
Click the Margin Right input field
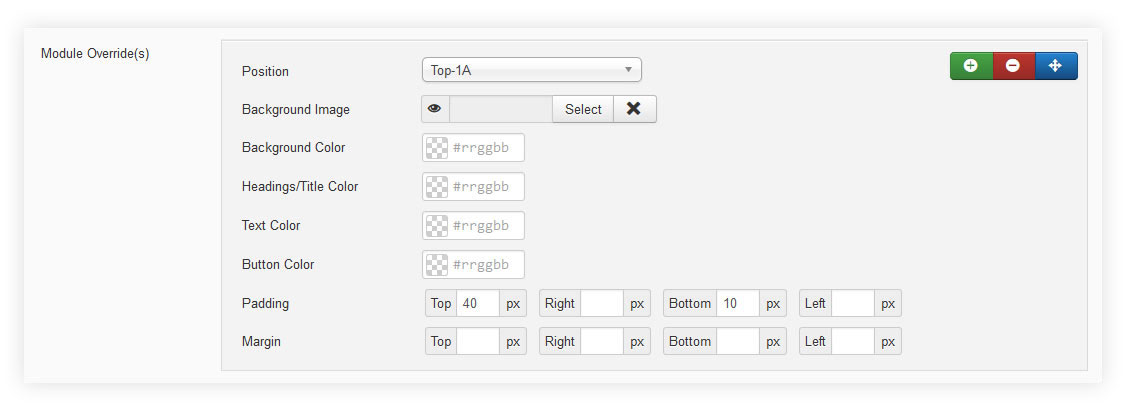tap(602, 342)
